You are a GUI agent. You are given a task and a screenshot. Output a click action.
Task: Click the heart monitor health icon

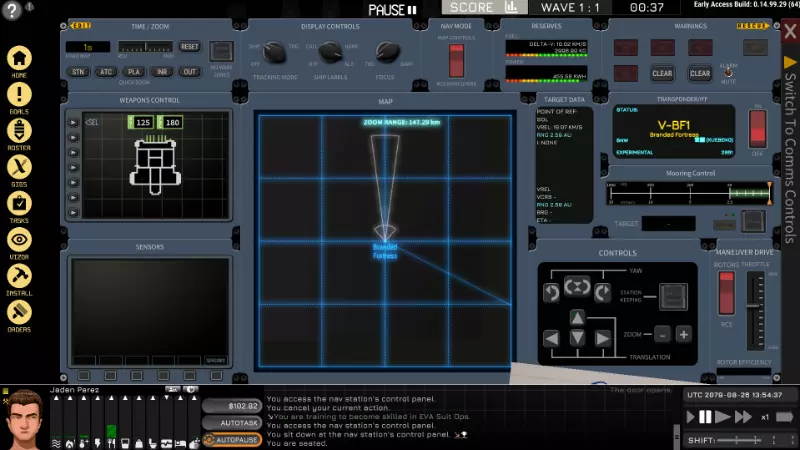tap(166, 443)
